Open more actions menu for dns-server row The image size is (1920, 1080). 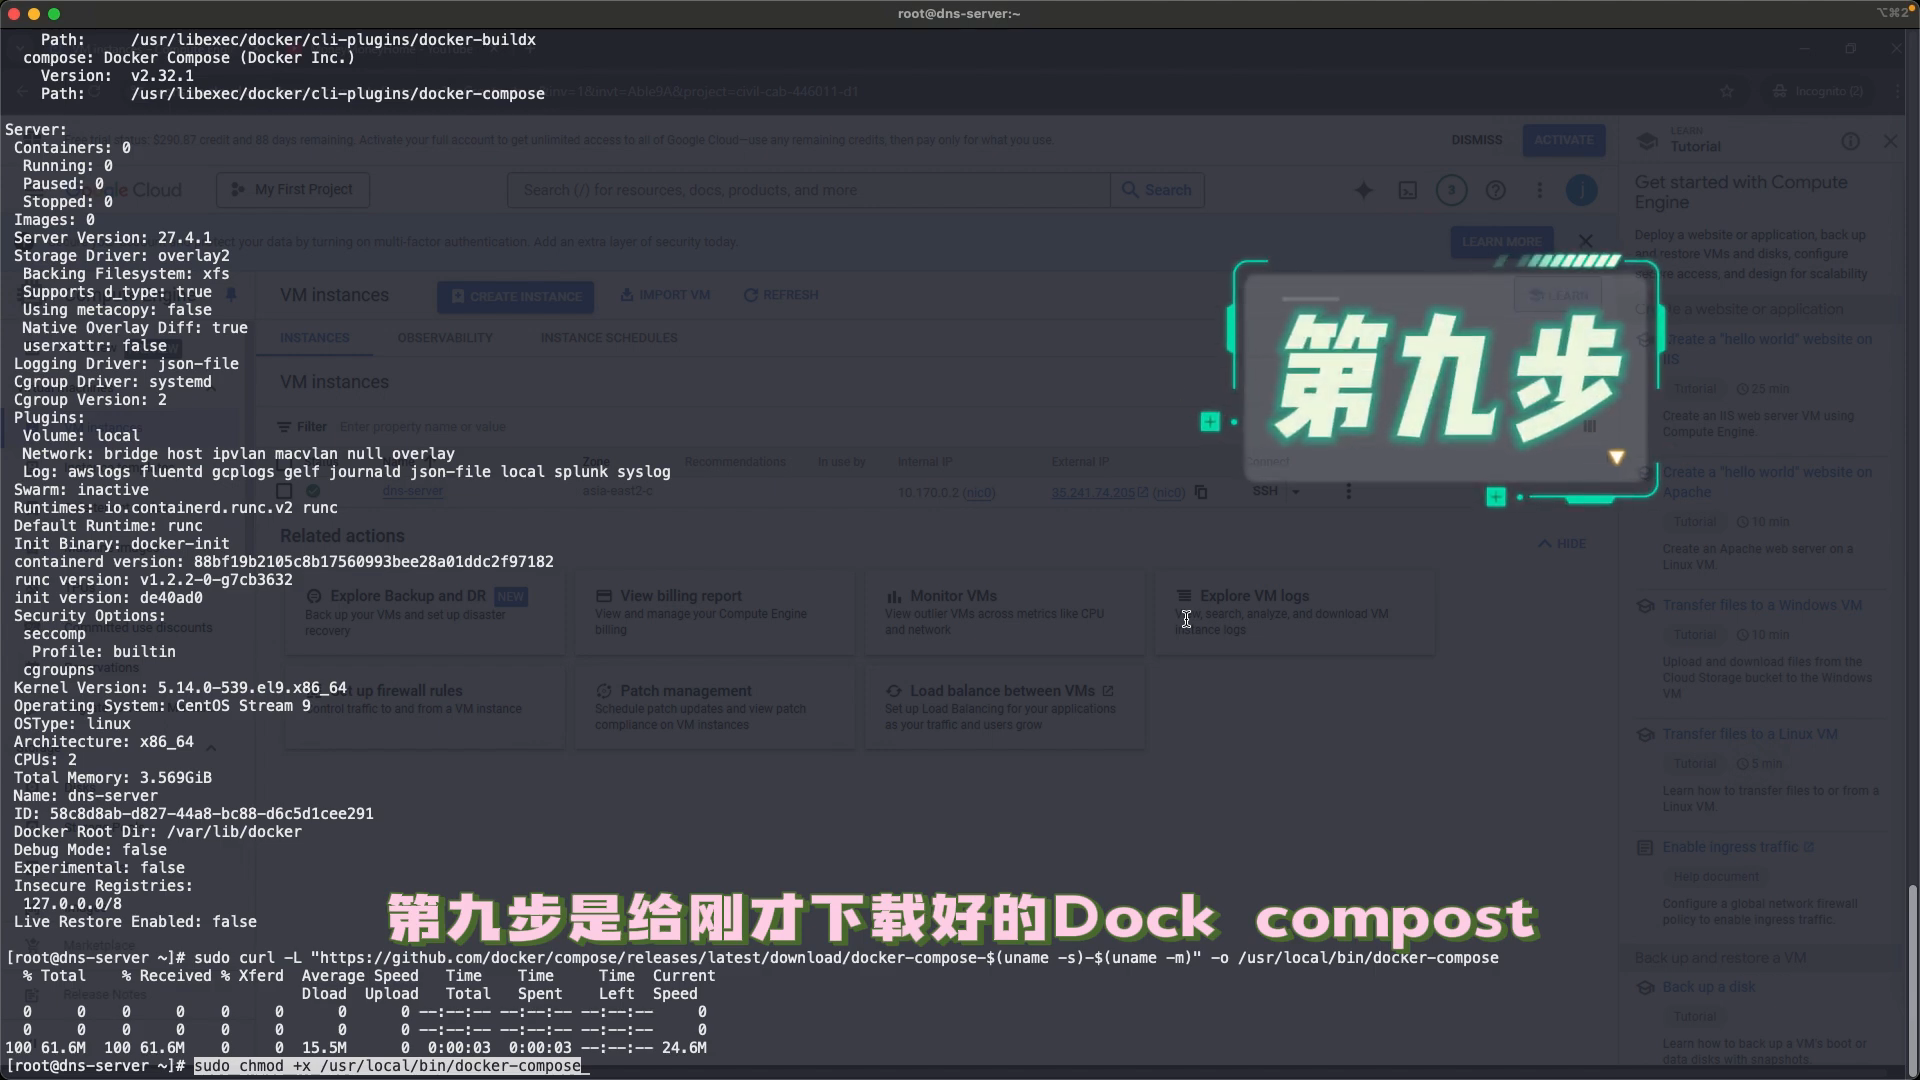1348,491
